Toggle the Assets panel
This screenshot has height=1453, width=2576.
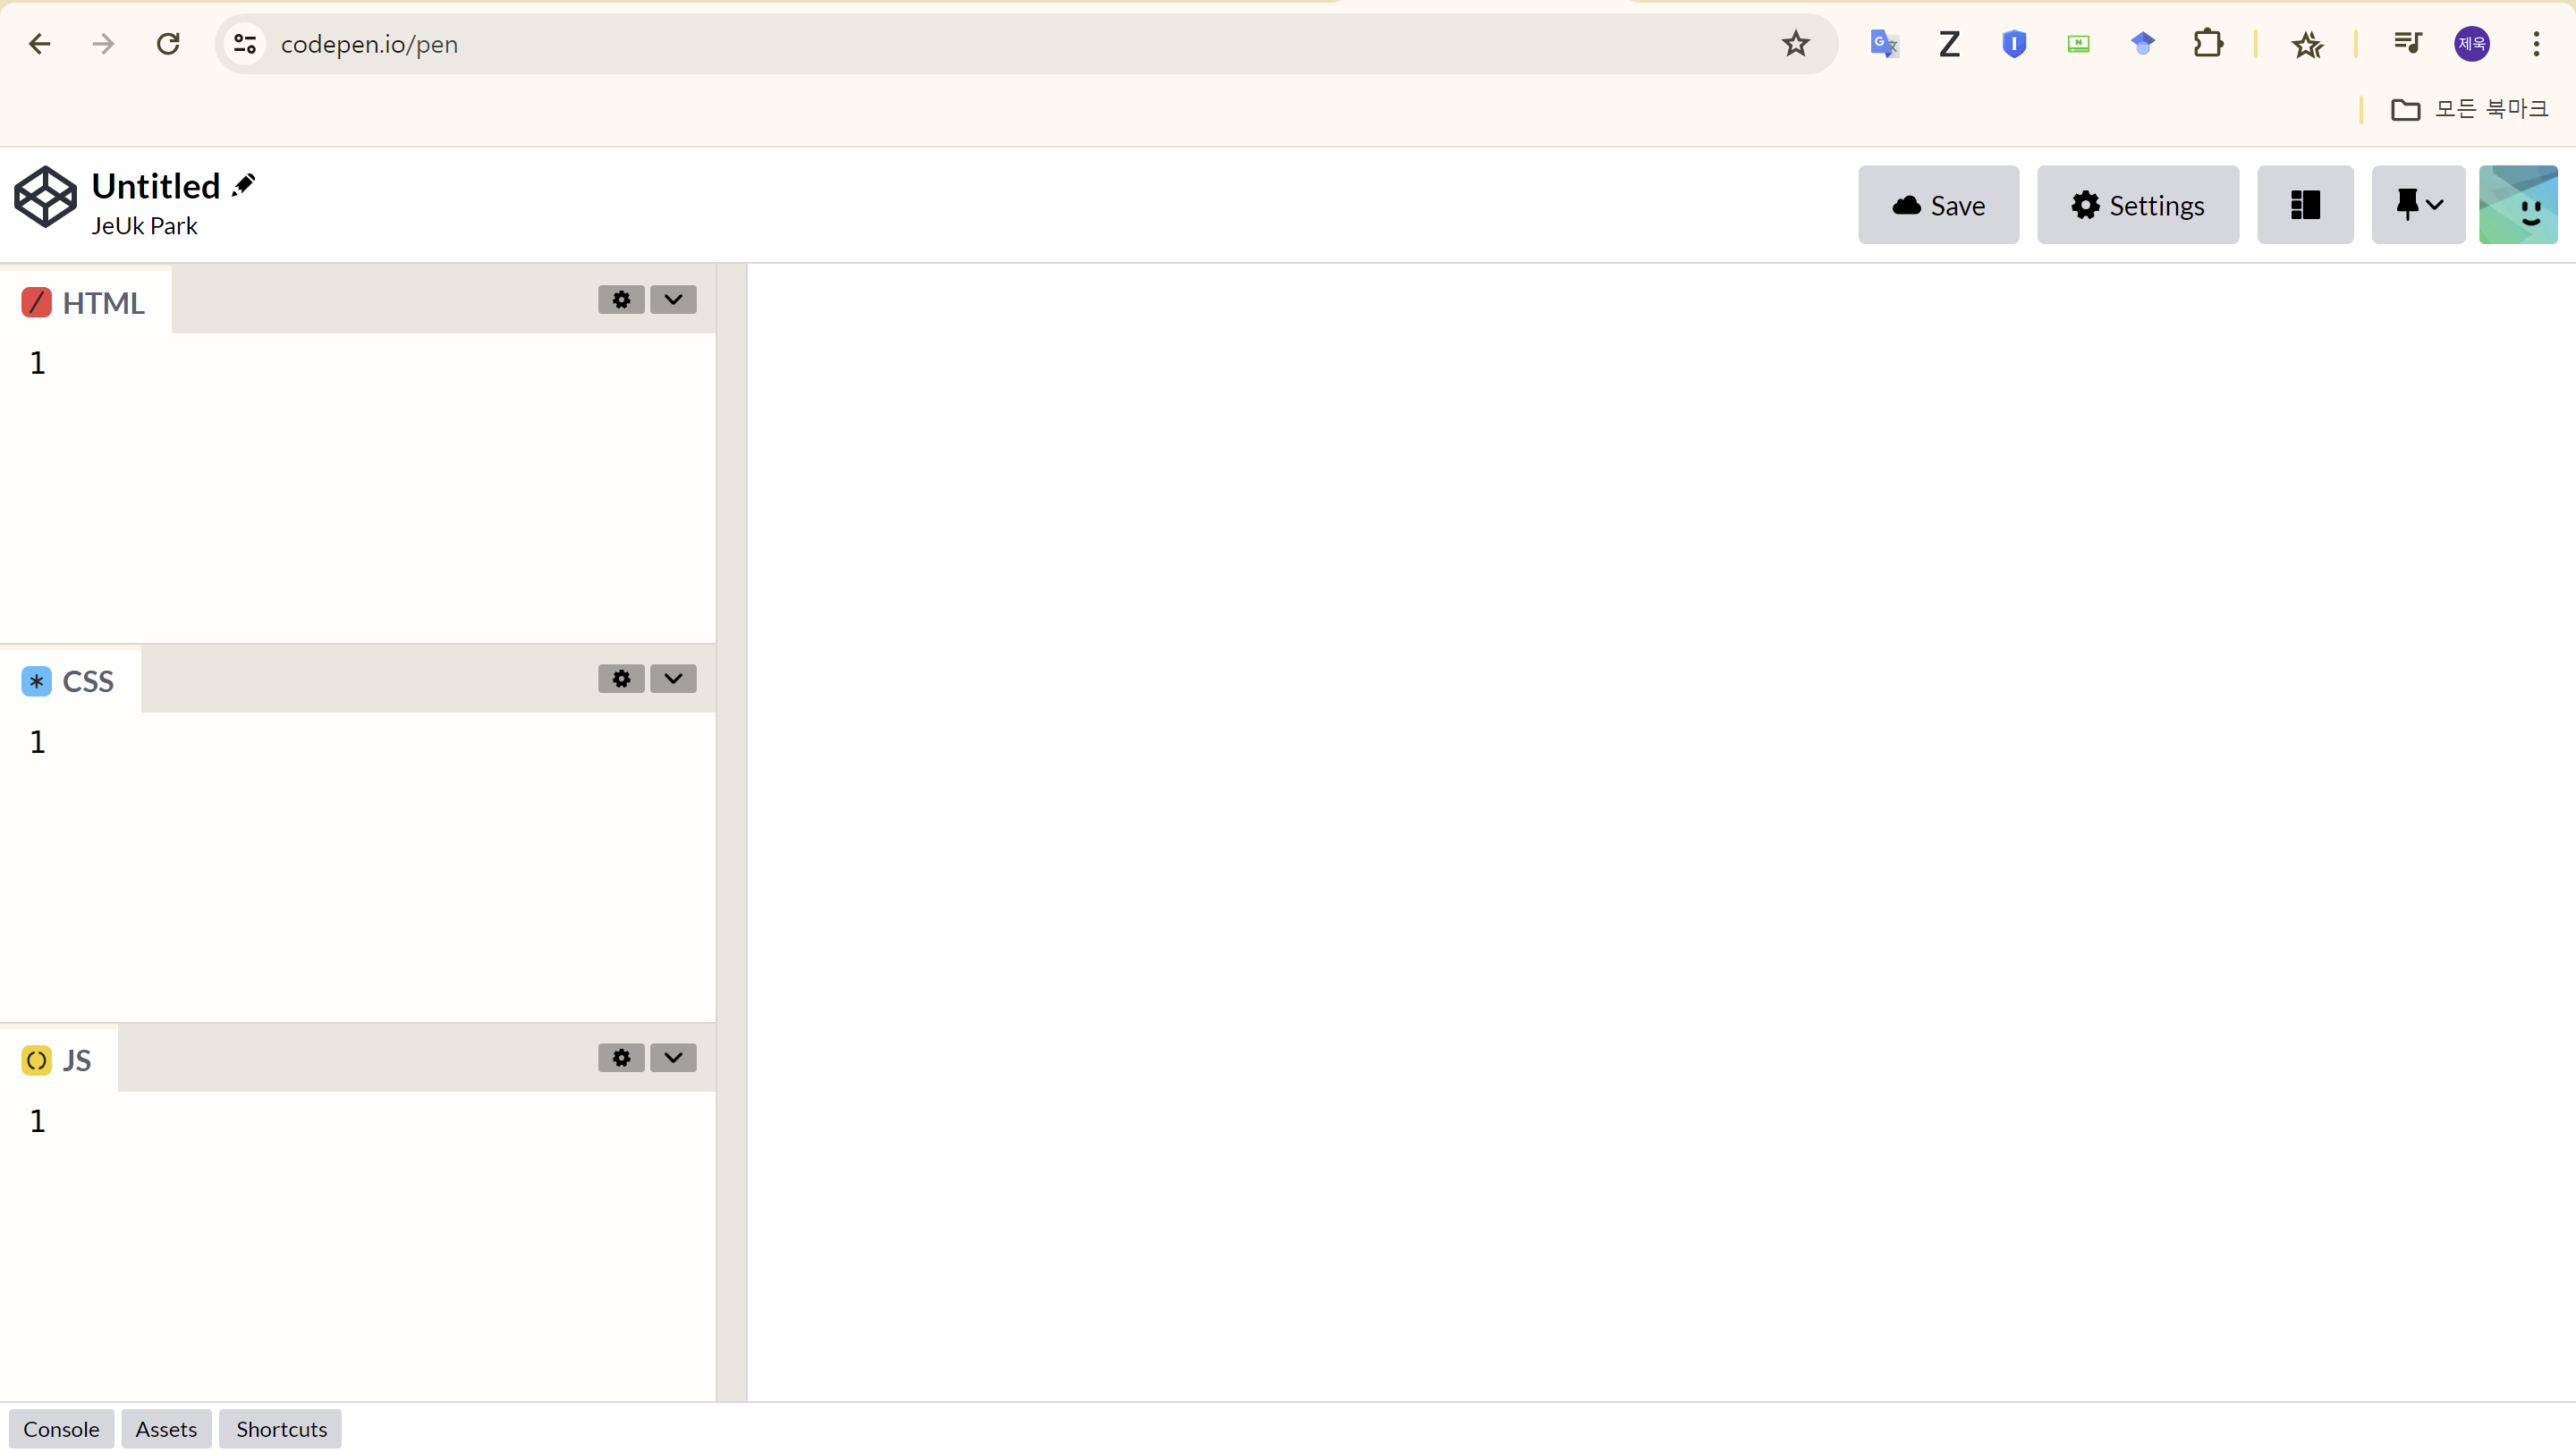click(x=166, y=1429)
